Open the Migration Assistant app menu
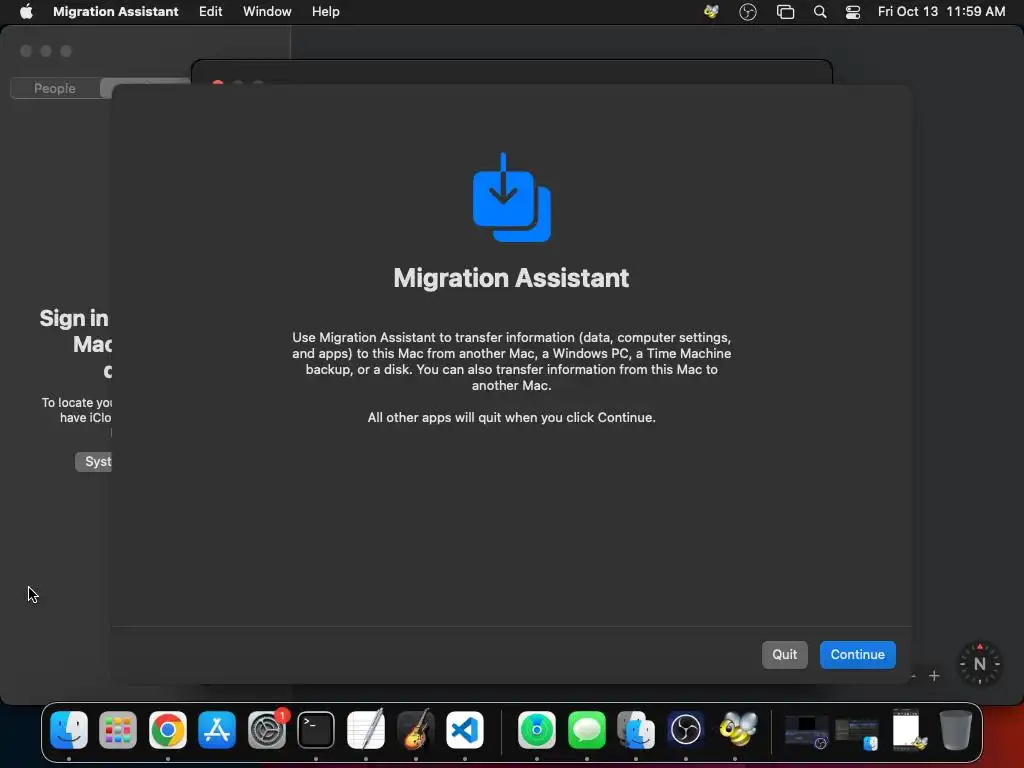 coord(116,11)
